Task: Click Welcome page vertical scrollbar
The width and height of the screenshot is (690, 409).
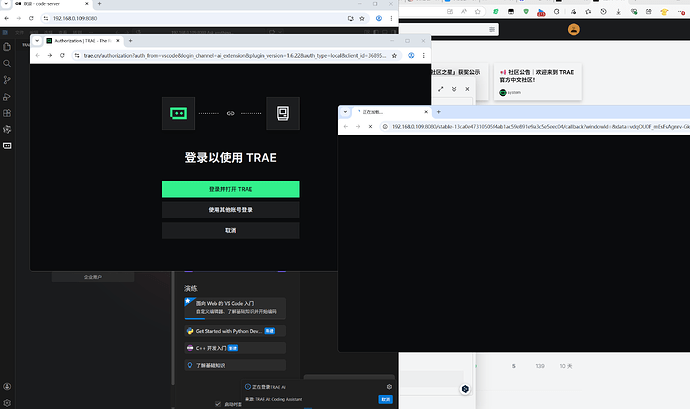Action: coord(173,328)
